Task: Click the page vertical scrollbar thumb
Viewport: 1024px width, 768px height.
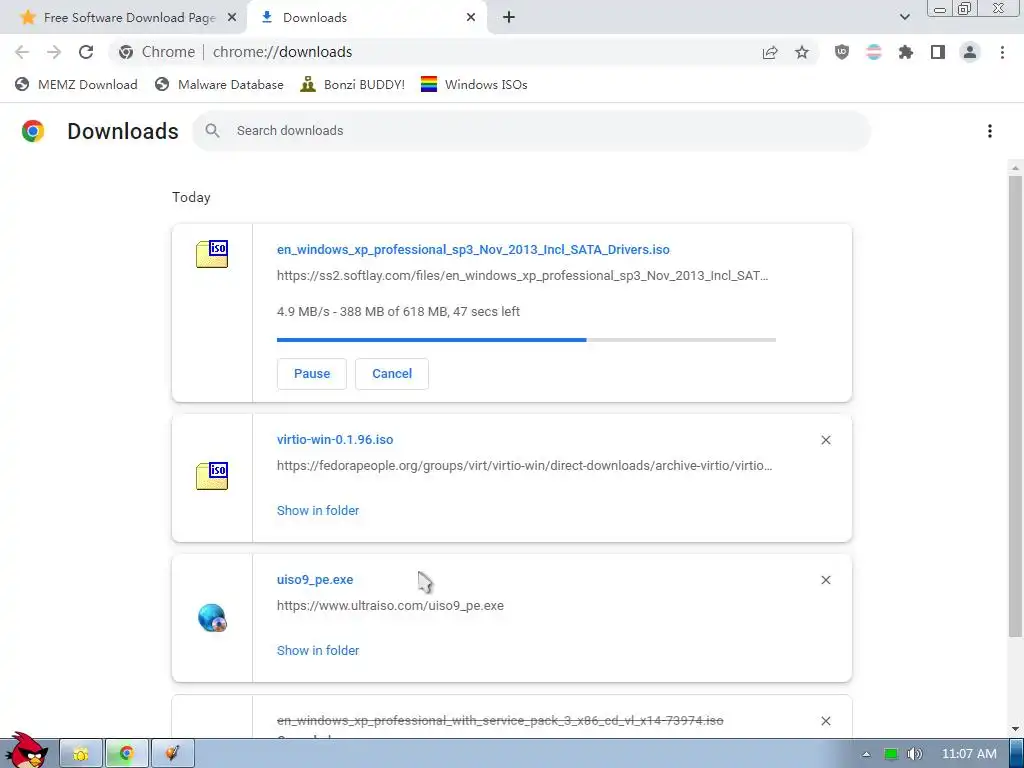Action: point(1015,405)
